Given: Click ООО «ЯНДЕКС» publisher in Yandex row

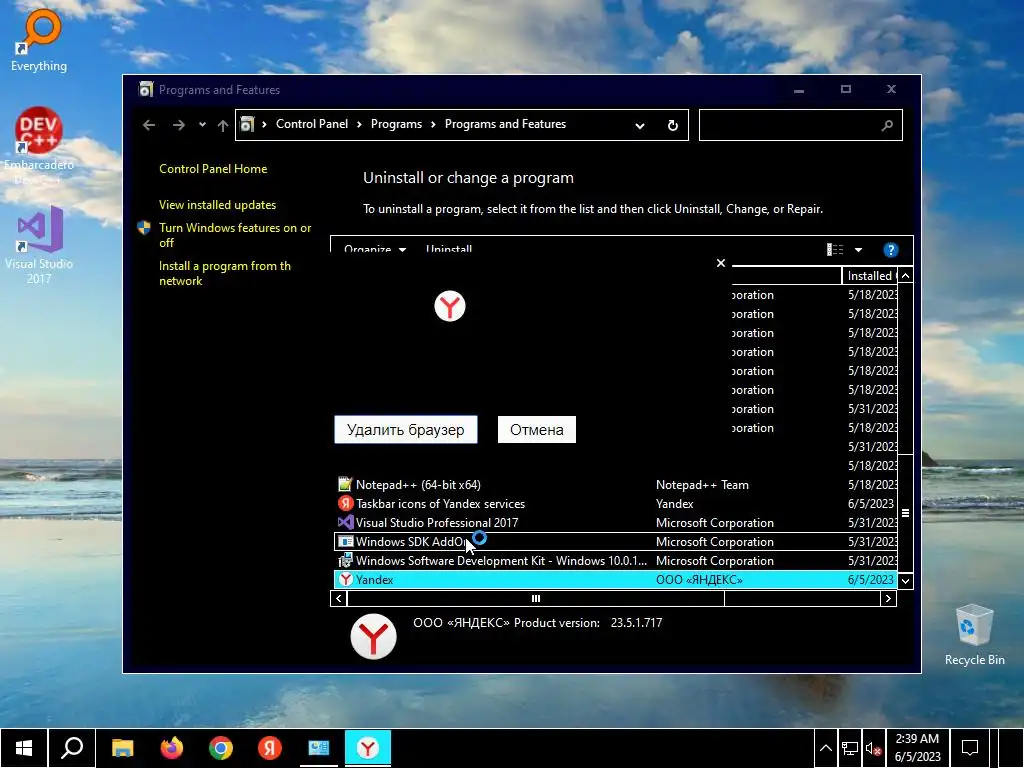Looking at the screenshot, I should (699, 579).
